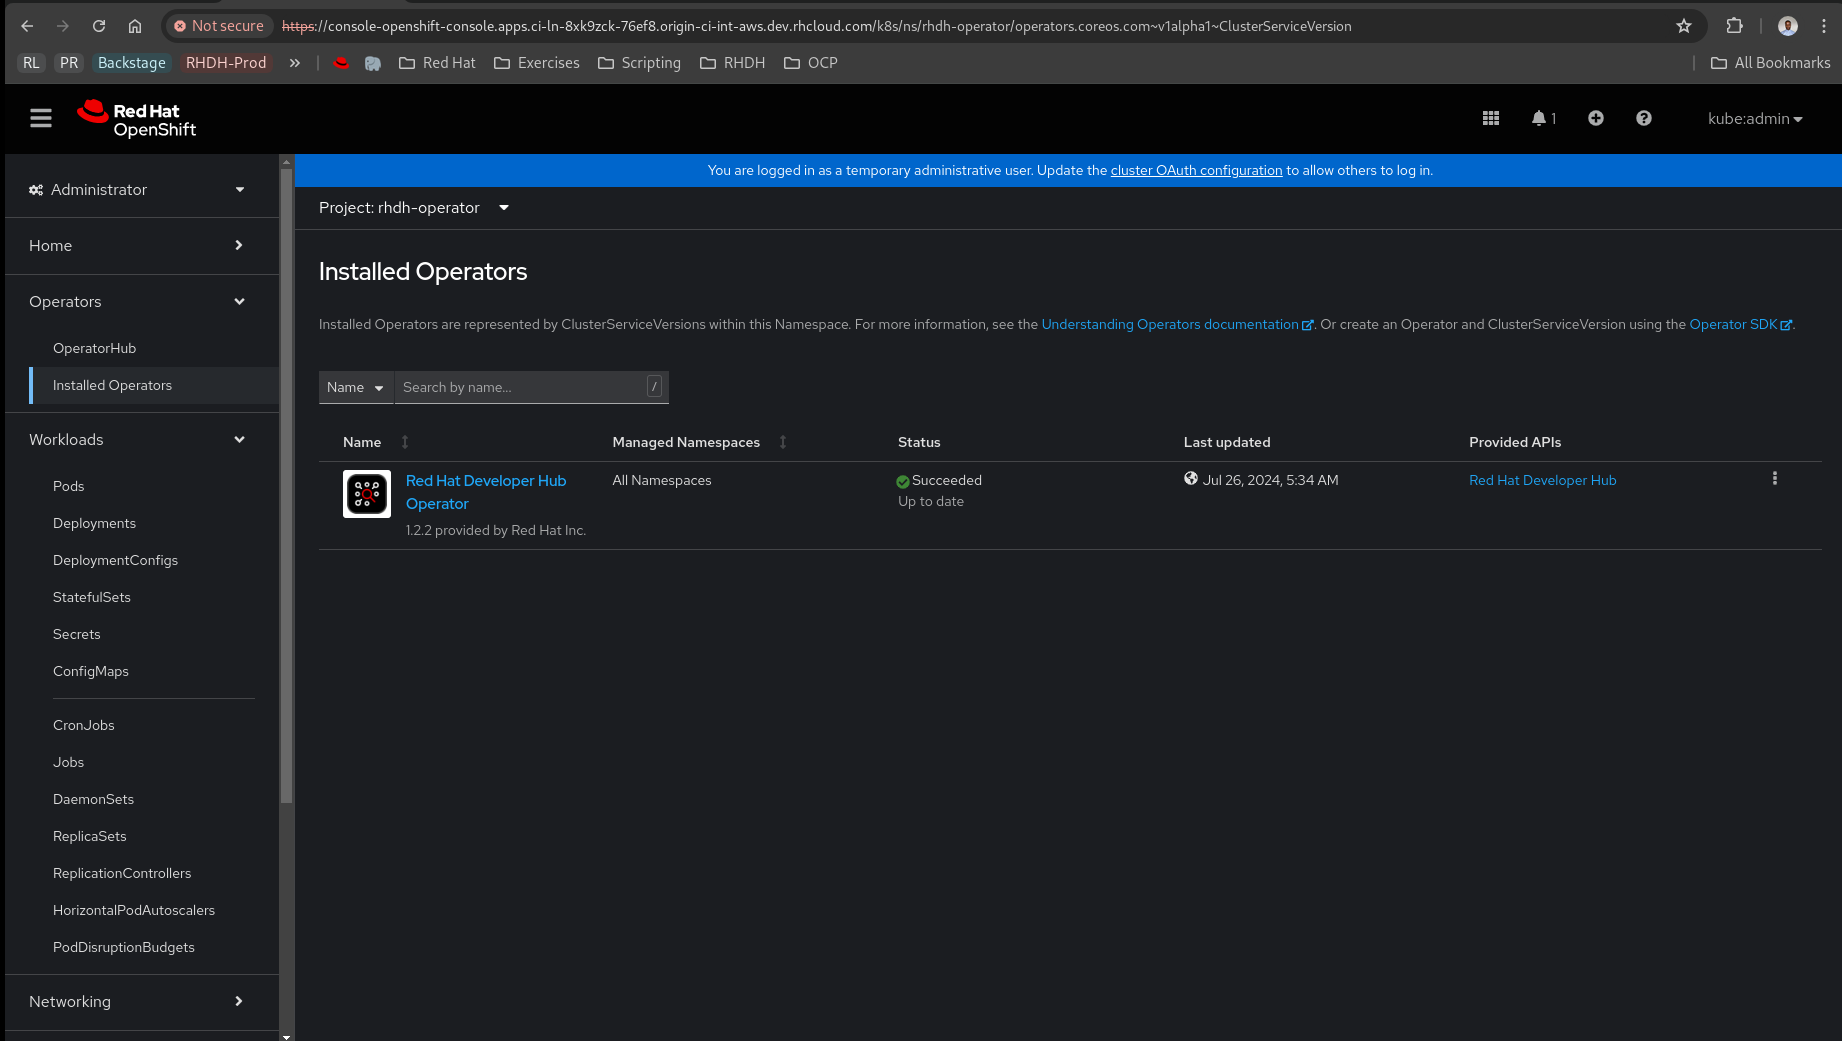Image resolution: width=1842 pixels, height=1041 pixels.
Task: Open the RL bookmark
Action: click(32, 63)
